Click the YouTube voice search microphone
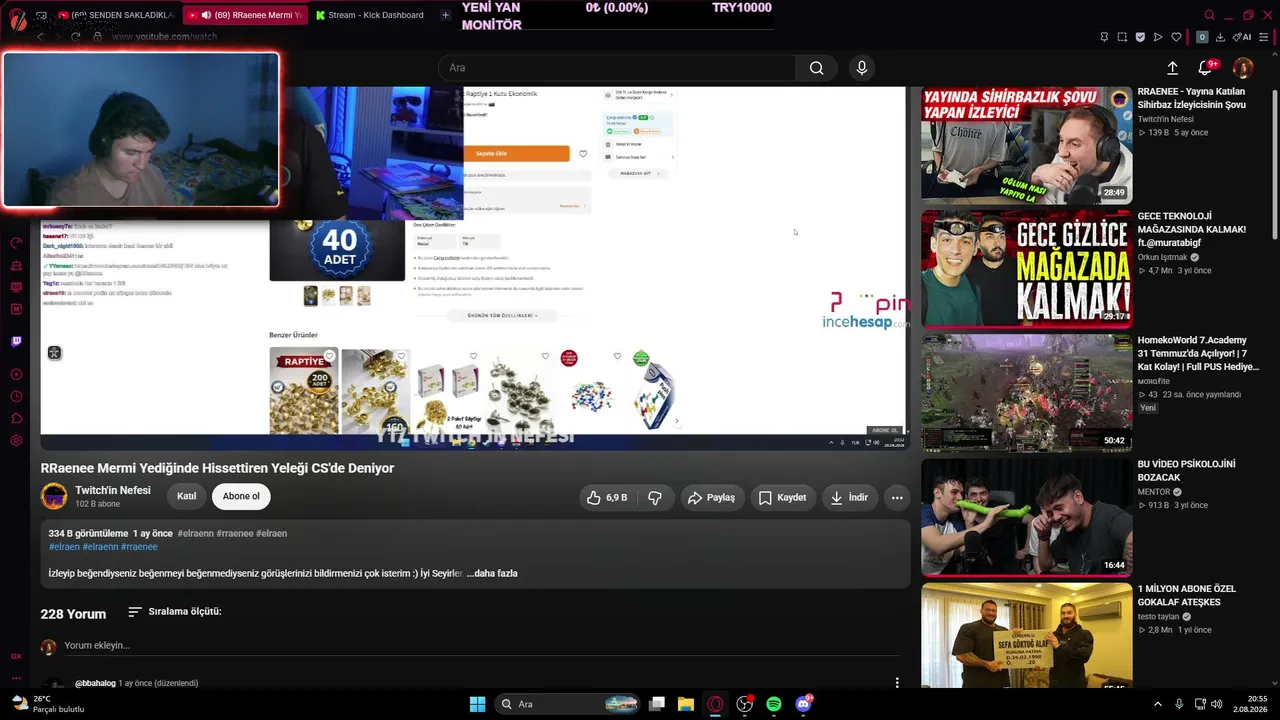 pyautogui.click(x=862, y=68)
